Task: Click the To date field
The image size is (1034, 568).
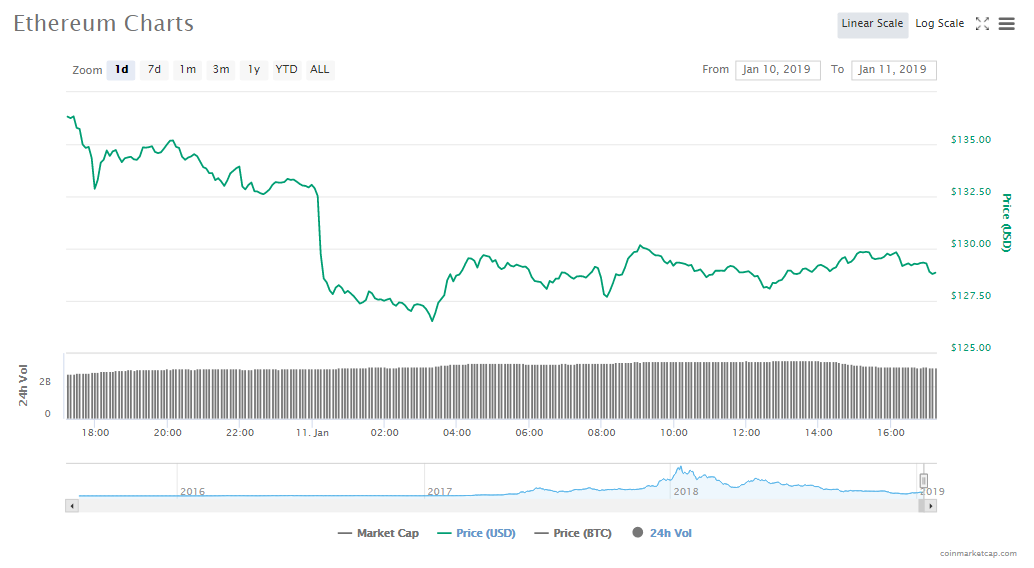Action: point(893,70)
